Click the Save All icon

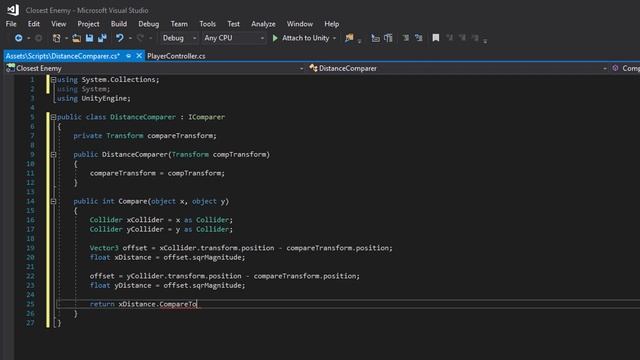pos(102,38)
